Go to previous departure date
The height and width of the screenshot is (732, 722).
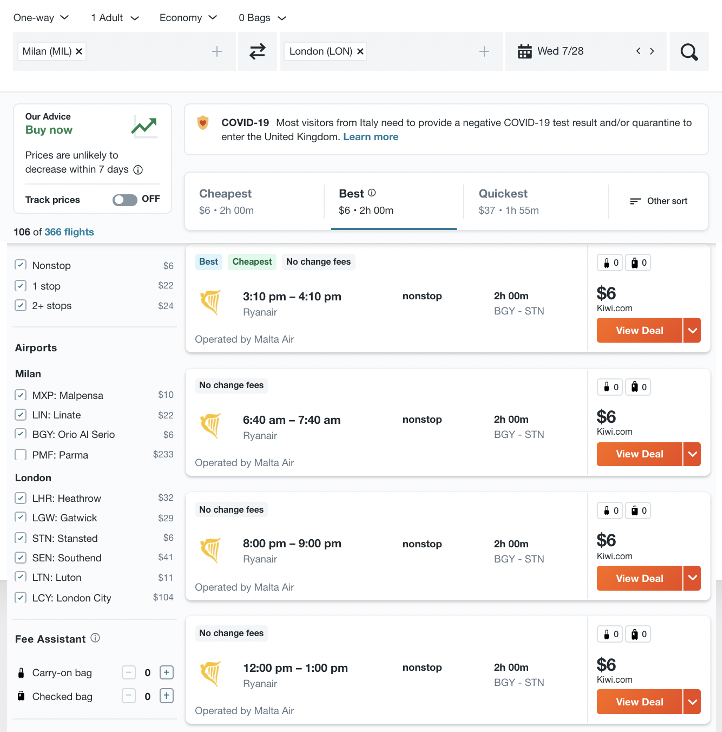tap(638, 51)
